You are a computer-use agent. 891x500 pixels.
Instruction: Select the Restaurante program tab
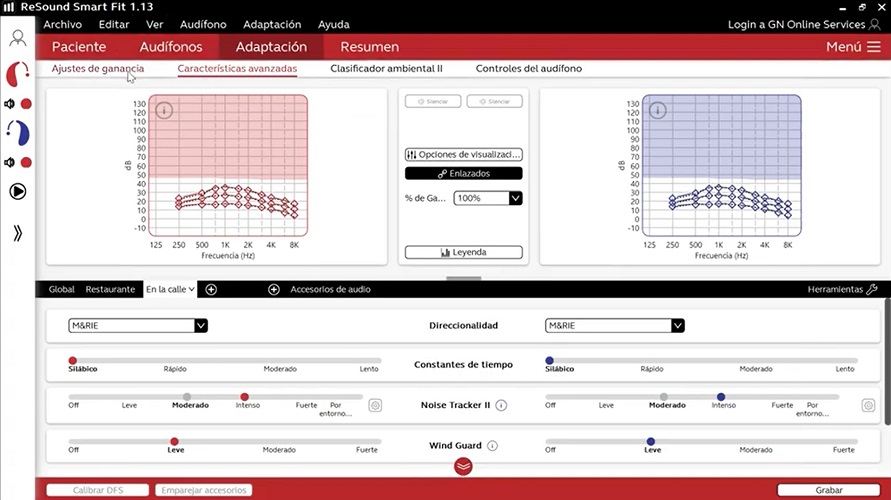coord(110,289)
